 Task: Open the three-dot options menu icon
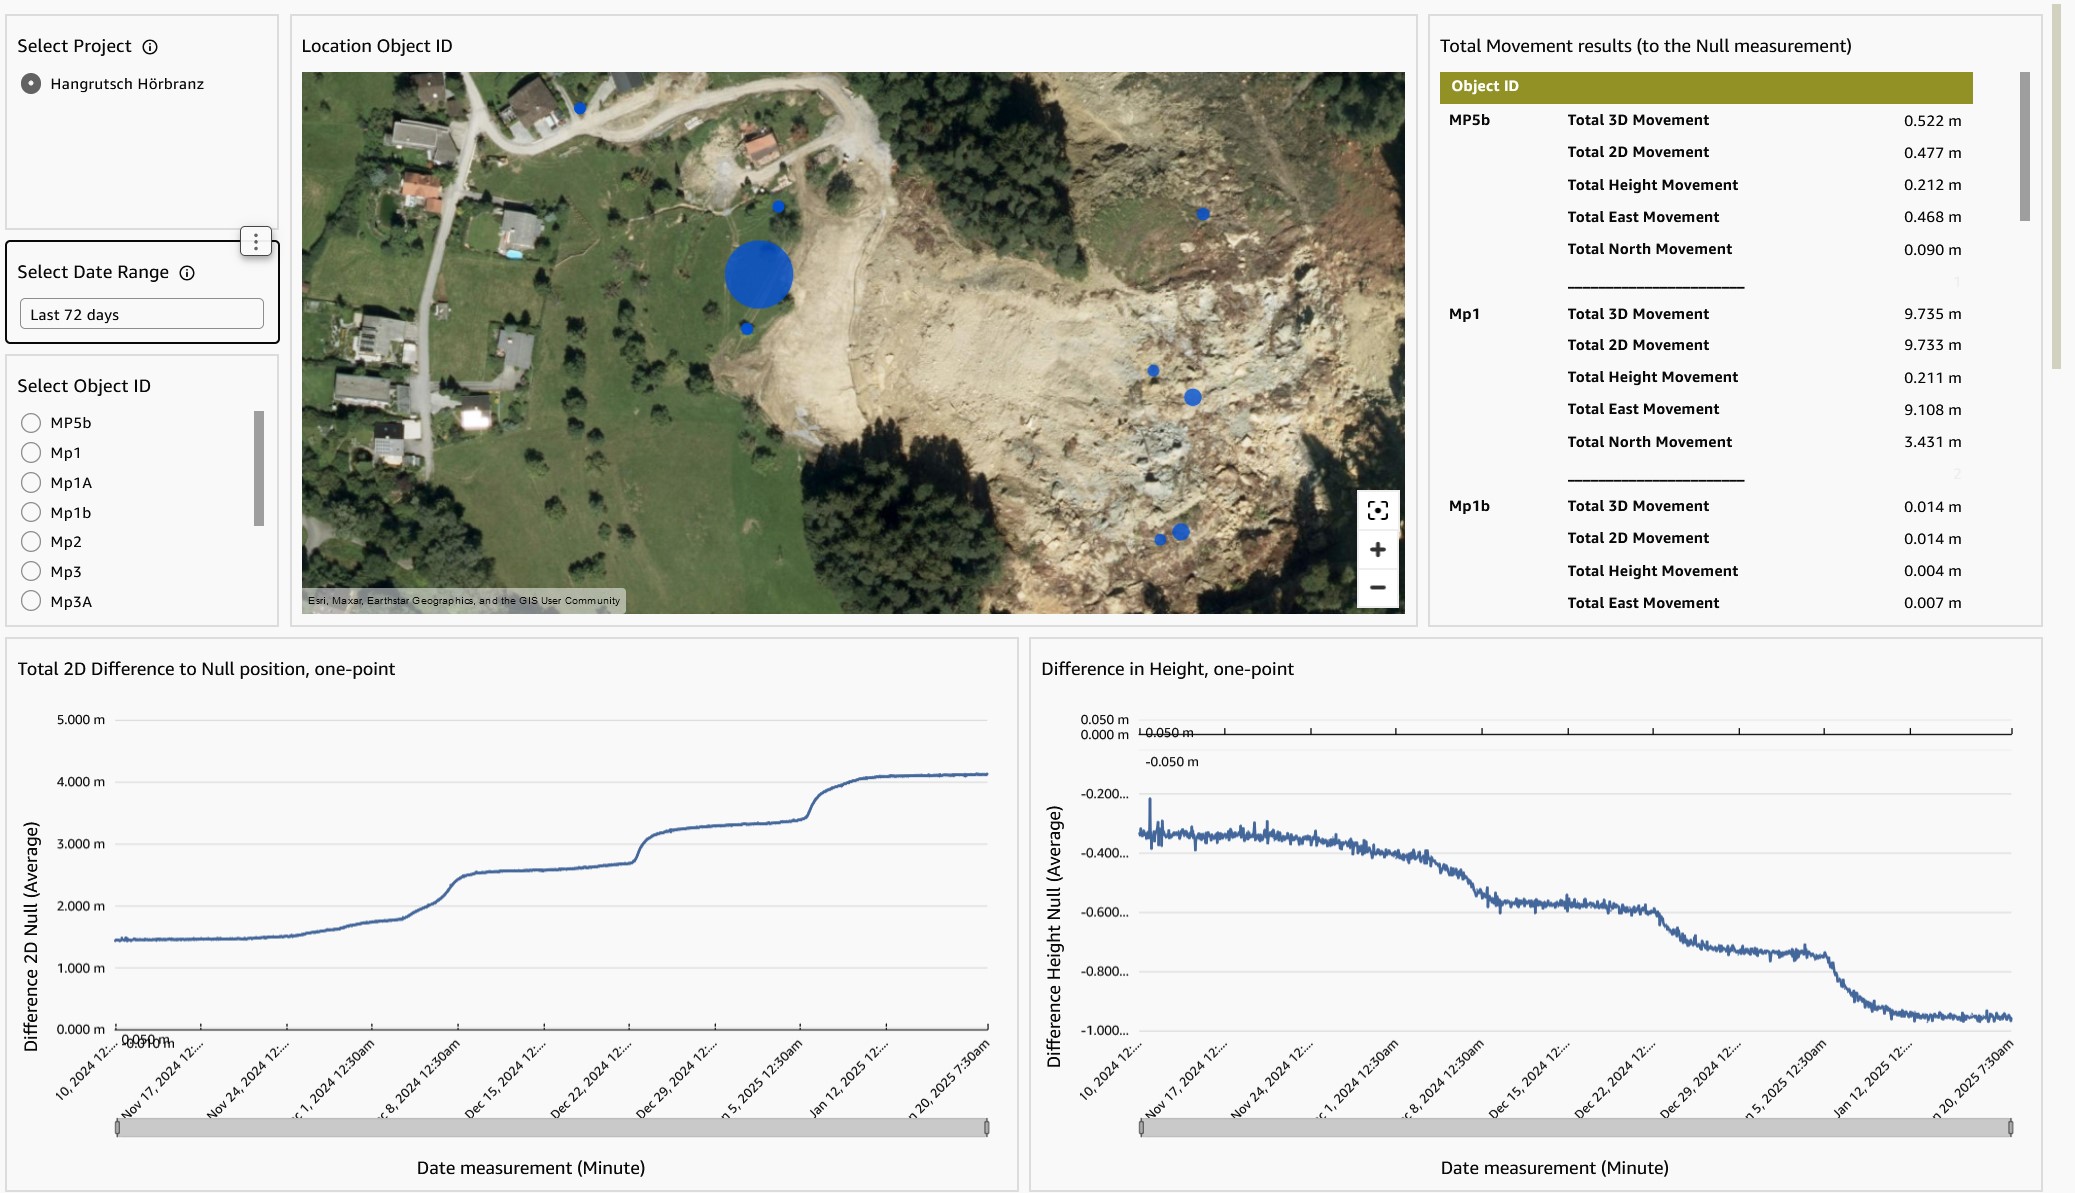pos(256,241)
